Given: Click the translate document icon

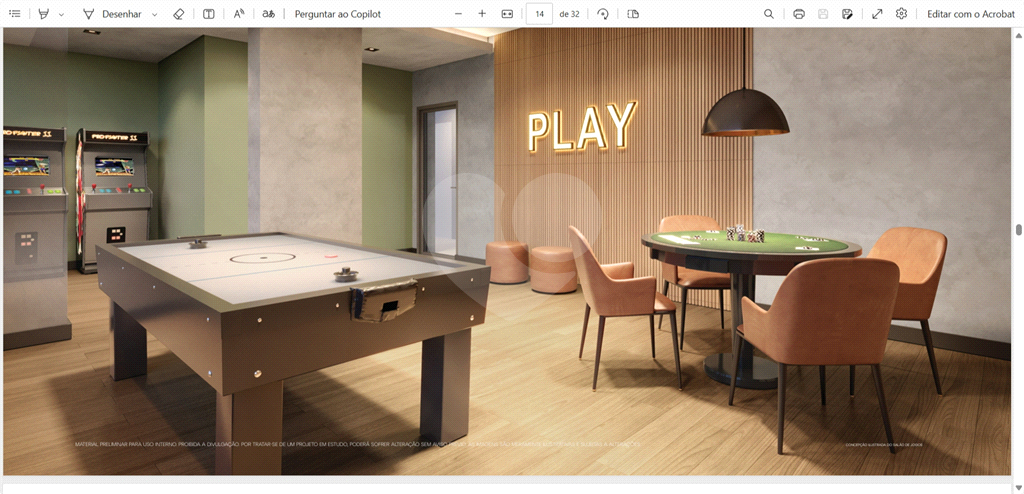Looking at the screenshot, I should tap(268, 14).
